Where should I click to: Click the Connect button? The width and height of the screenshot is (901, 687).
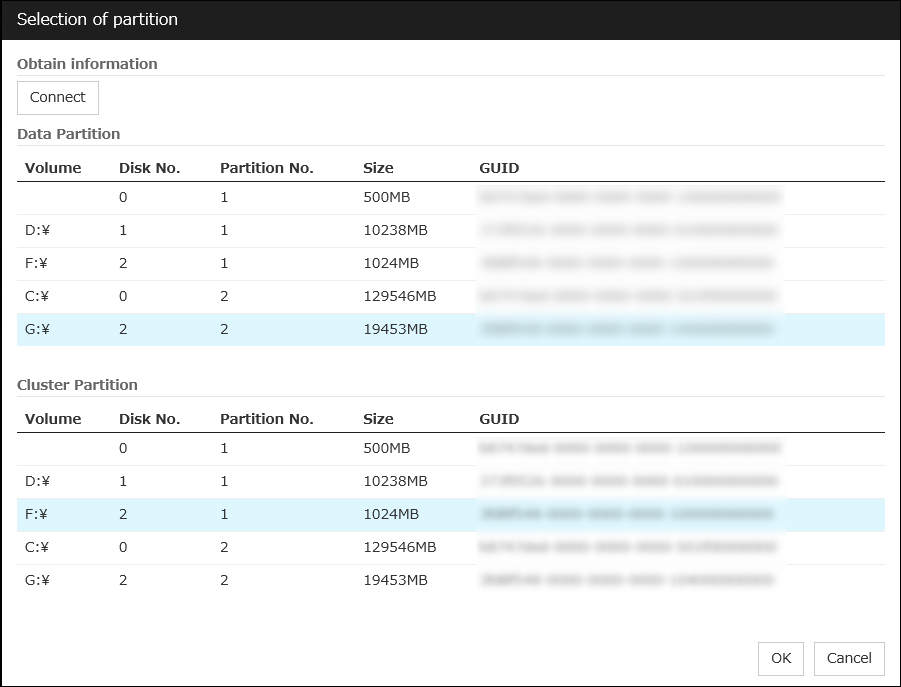pyautogui.click(x=57, y=97)
